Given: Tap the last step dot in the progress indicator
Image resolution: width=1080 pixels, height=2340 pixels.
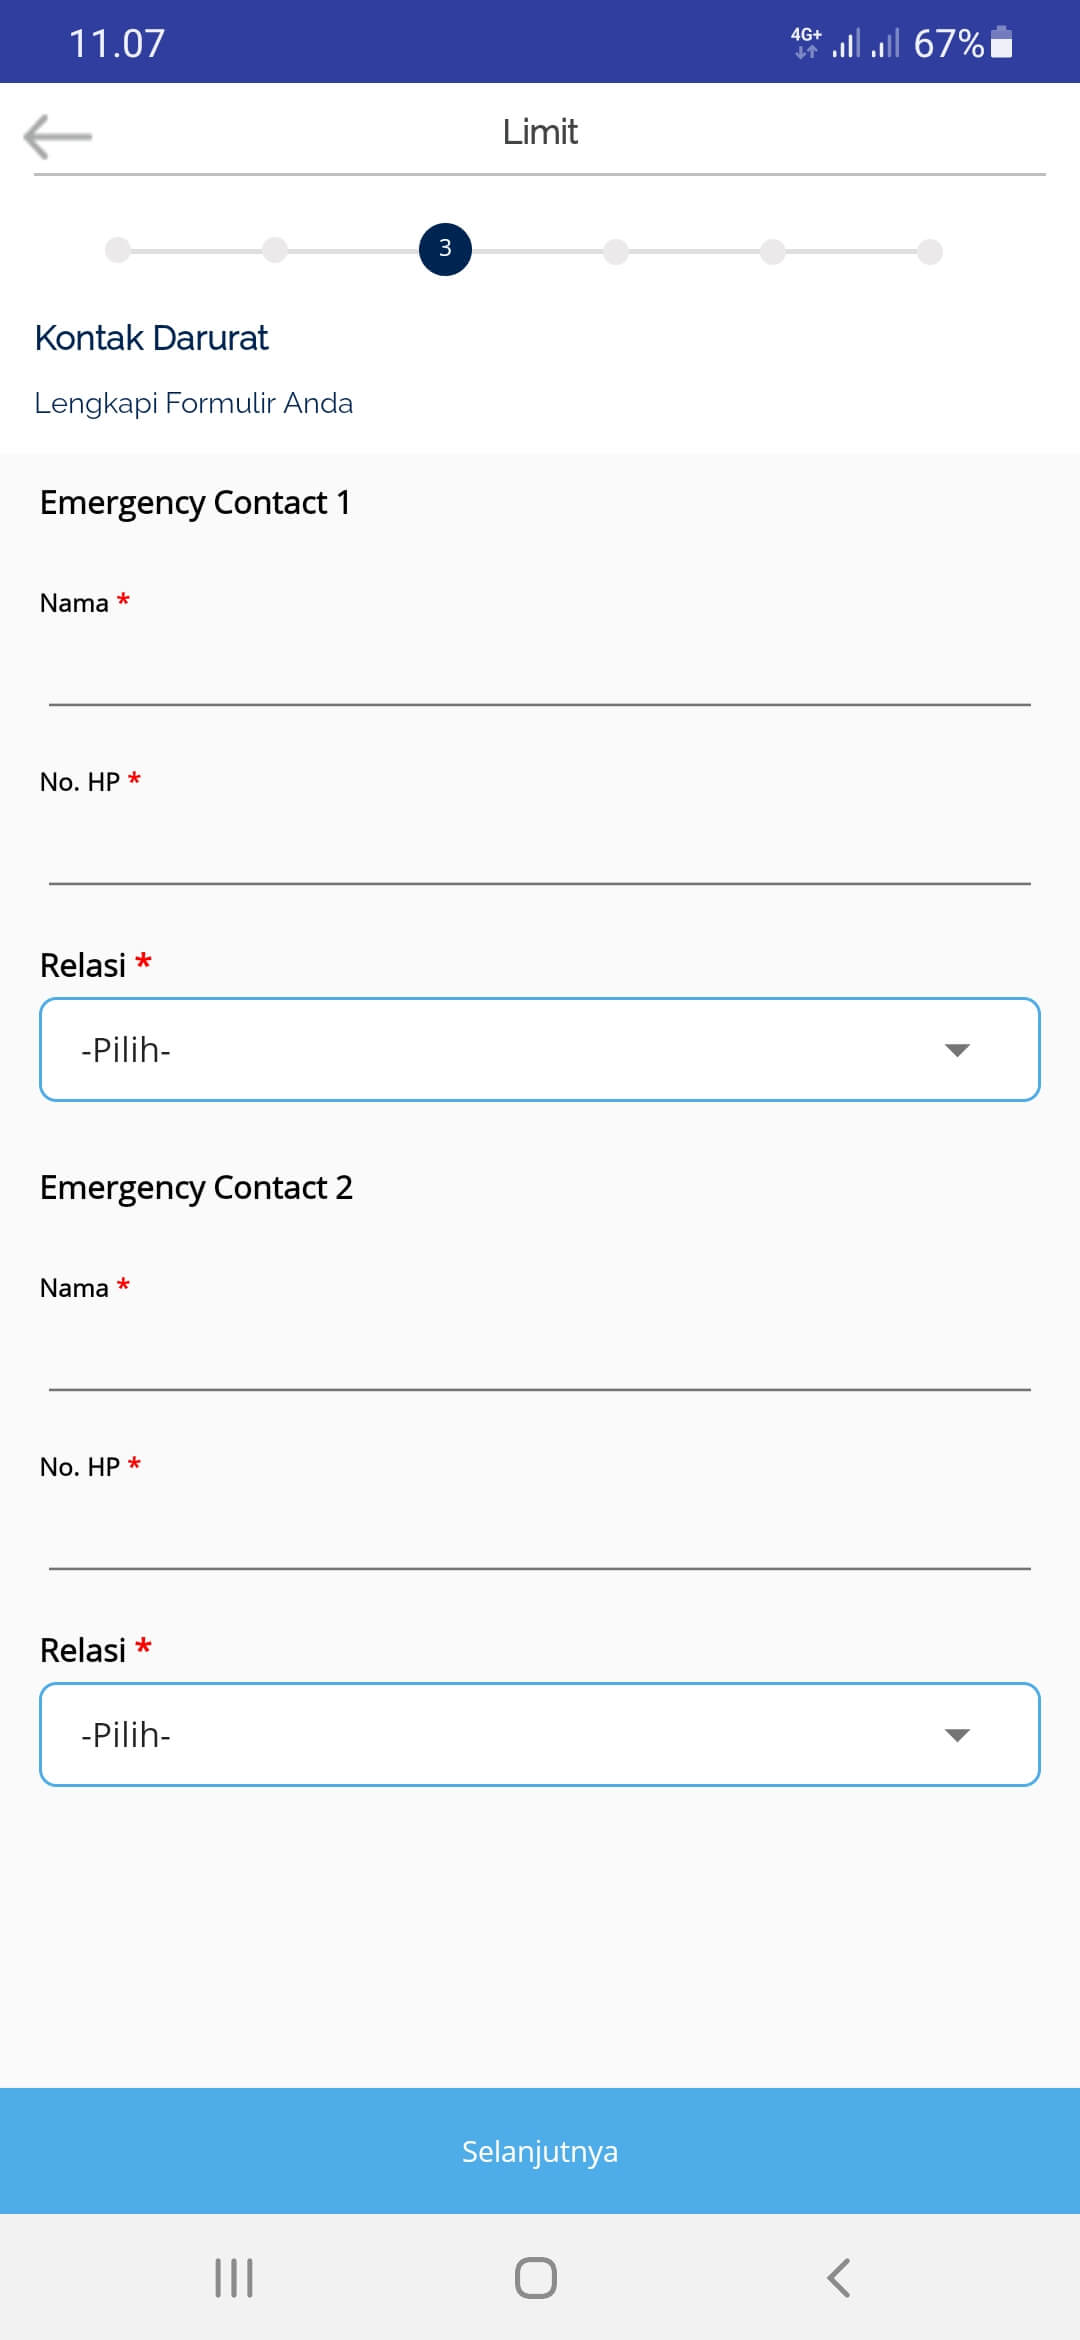Looking at the screenshot, I should pos(930,251).
